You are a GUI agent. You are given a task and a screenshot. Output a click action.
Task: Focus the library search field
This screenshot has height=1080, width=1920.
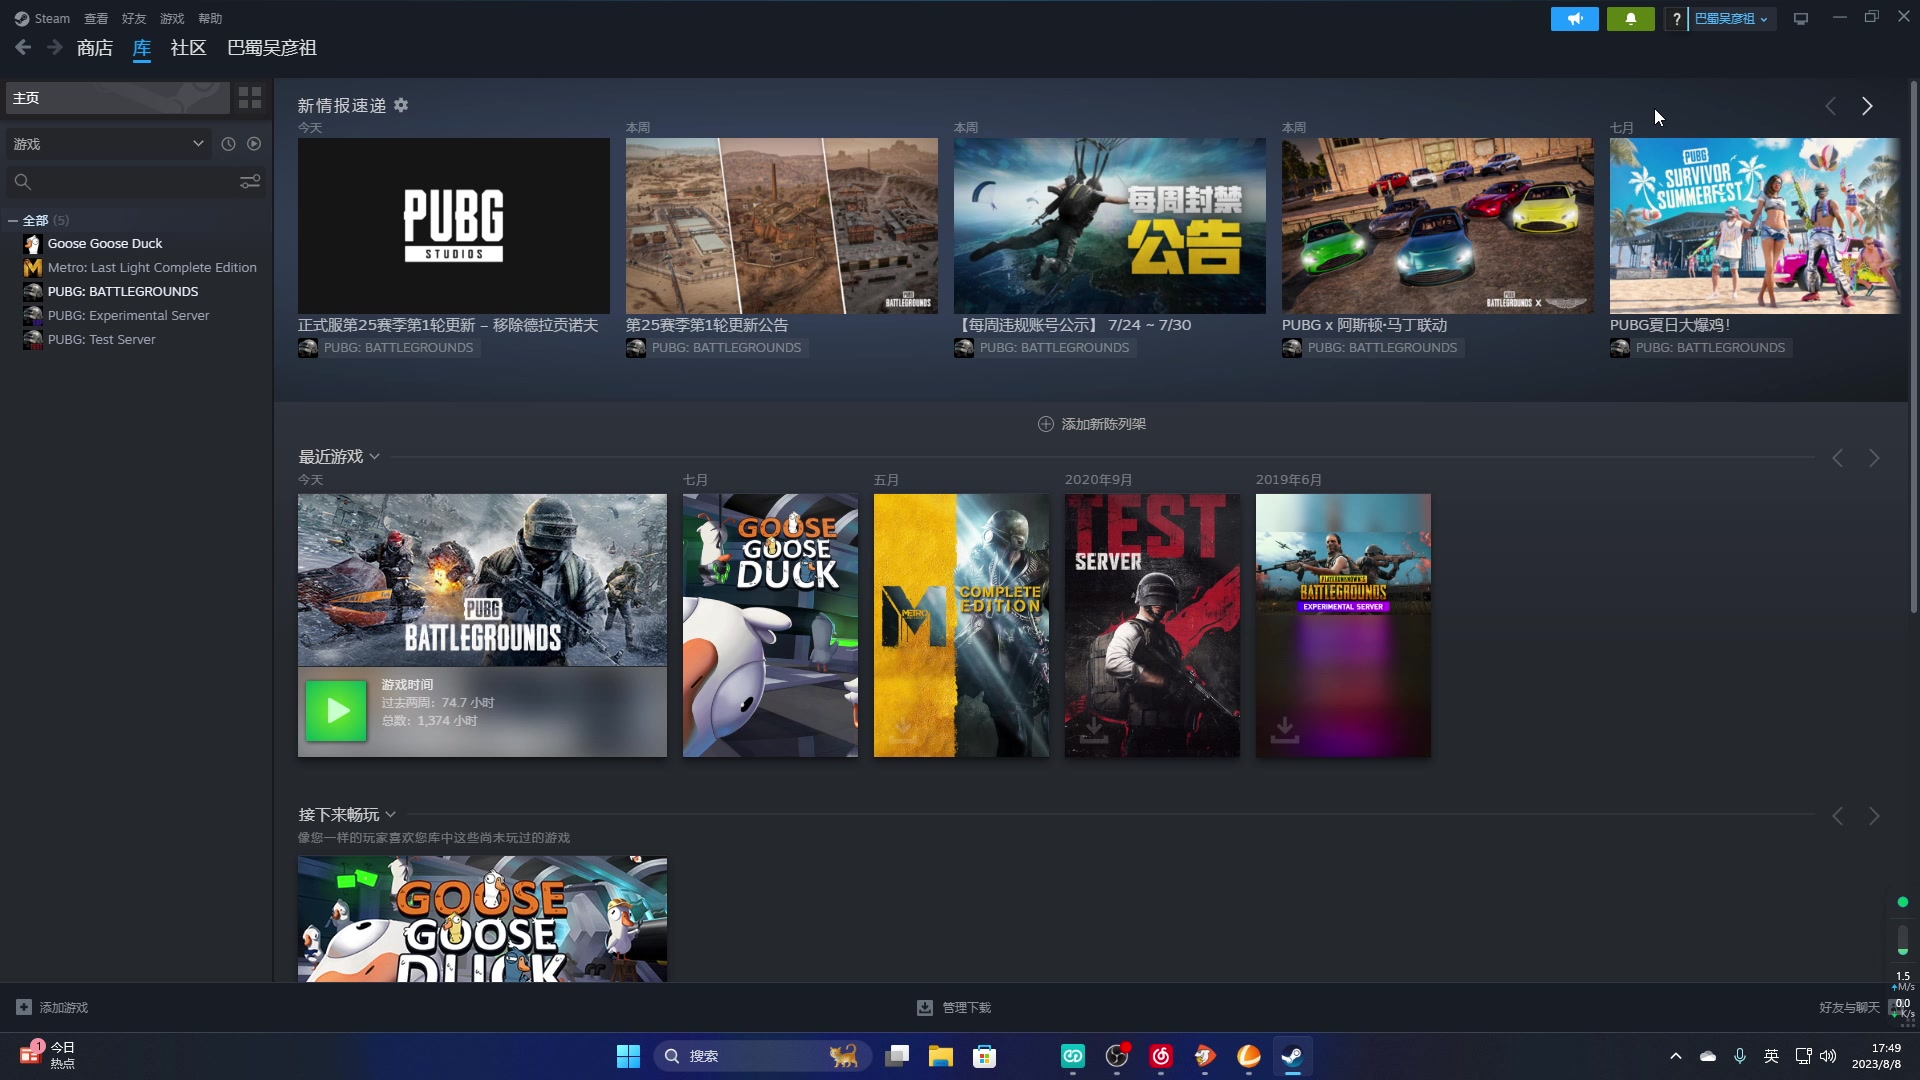(120, 181)
